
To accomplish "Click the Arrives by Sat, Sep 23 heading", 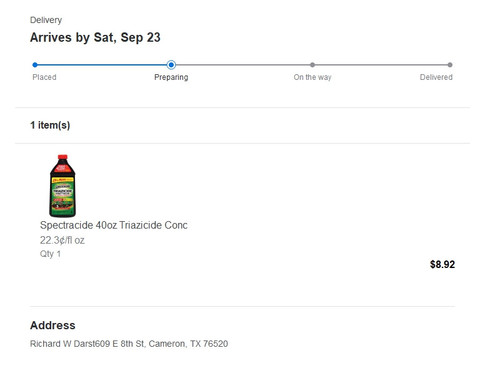I will coord(95,37).
